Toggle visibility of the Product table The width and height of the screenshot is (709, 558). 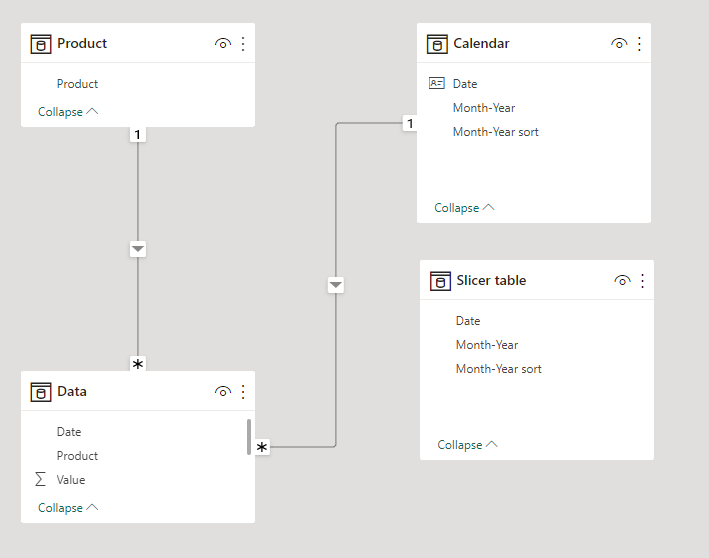(222, 44)
